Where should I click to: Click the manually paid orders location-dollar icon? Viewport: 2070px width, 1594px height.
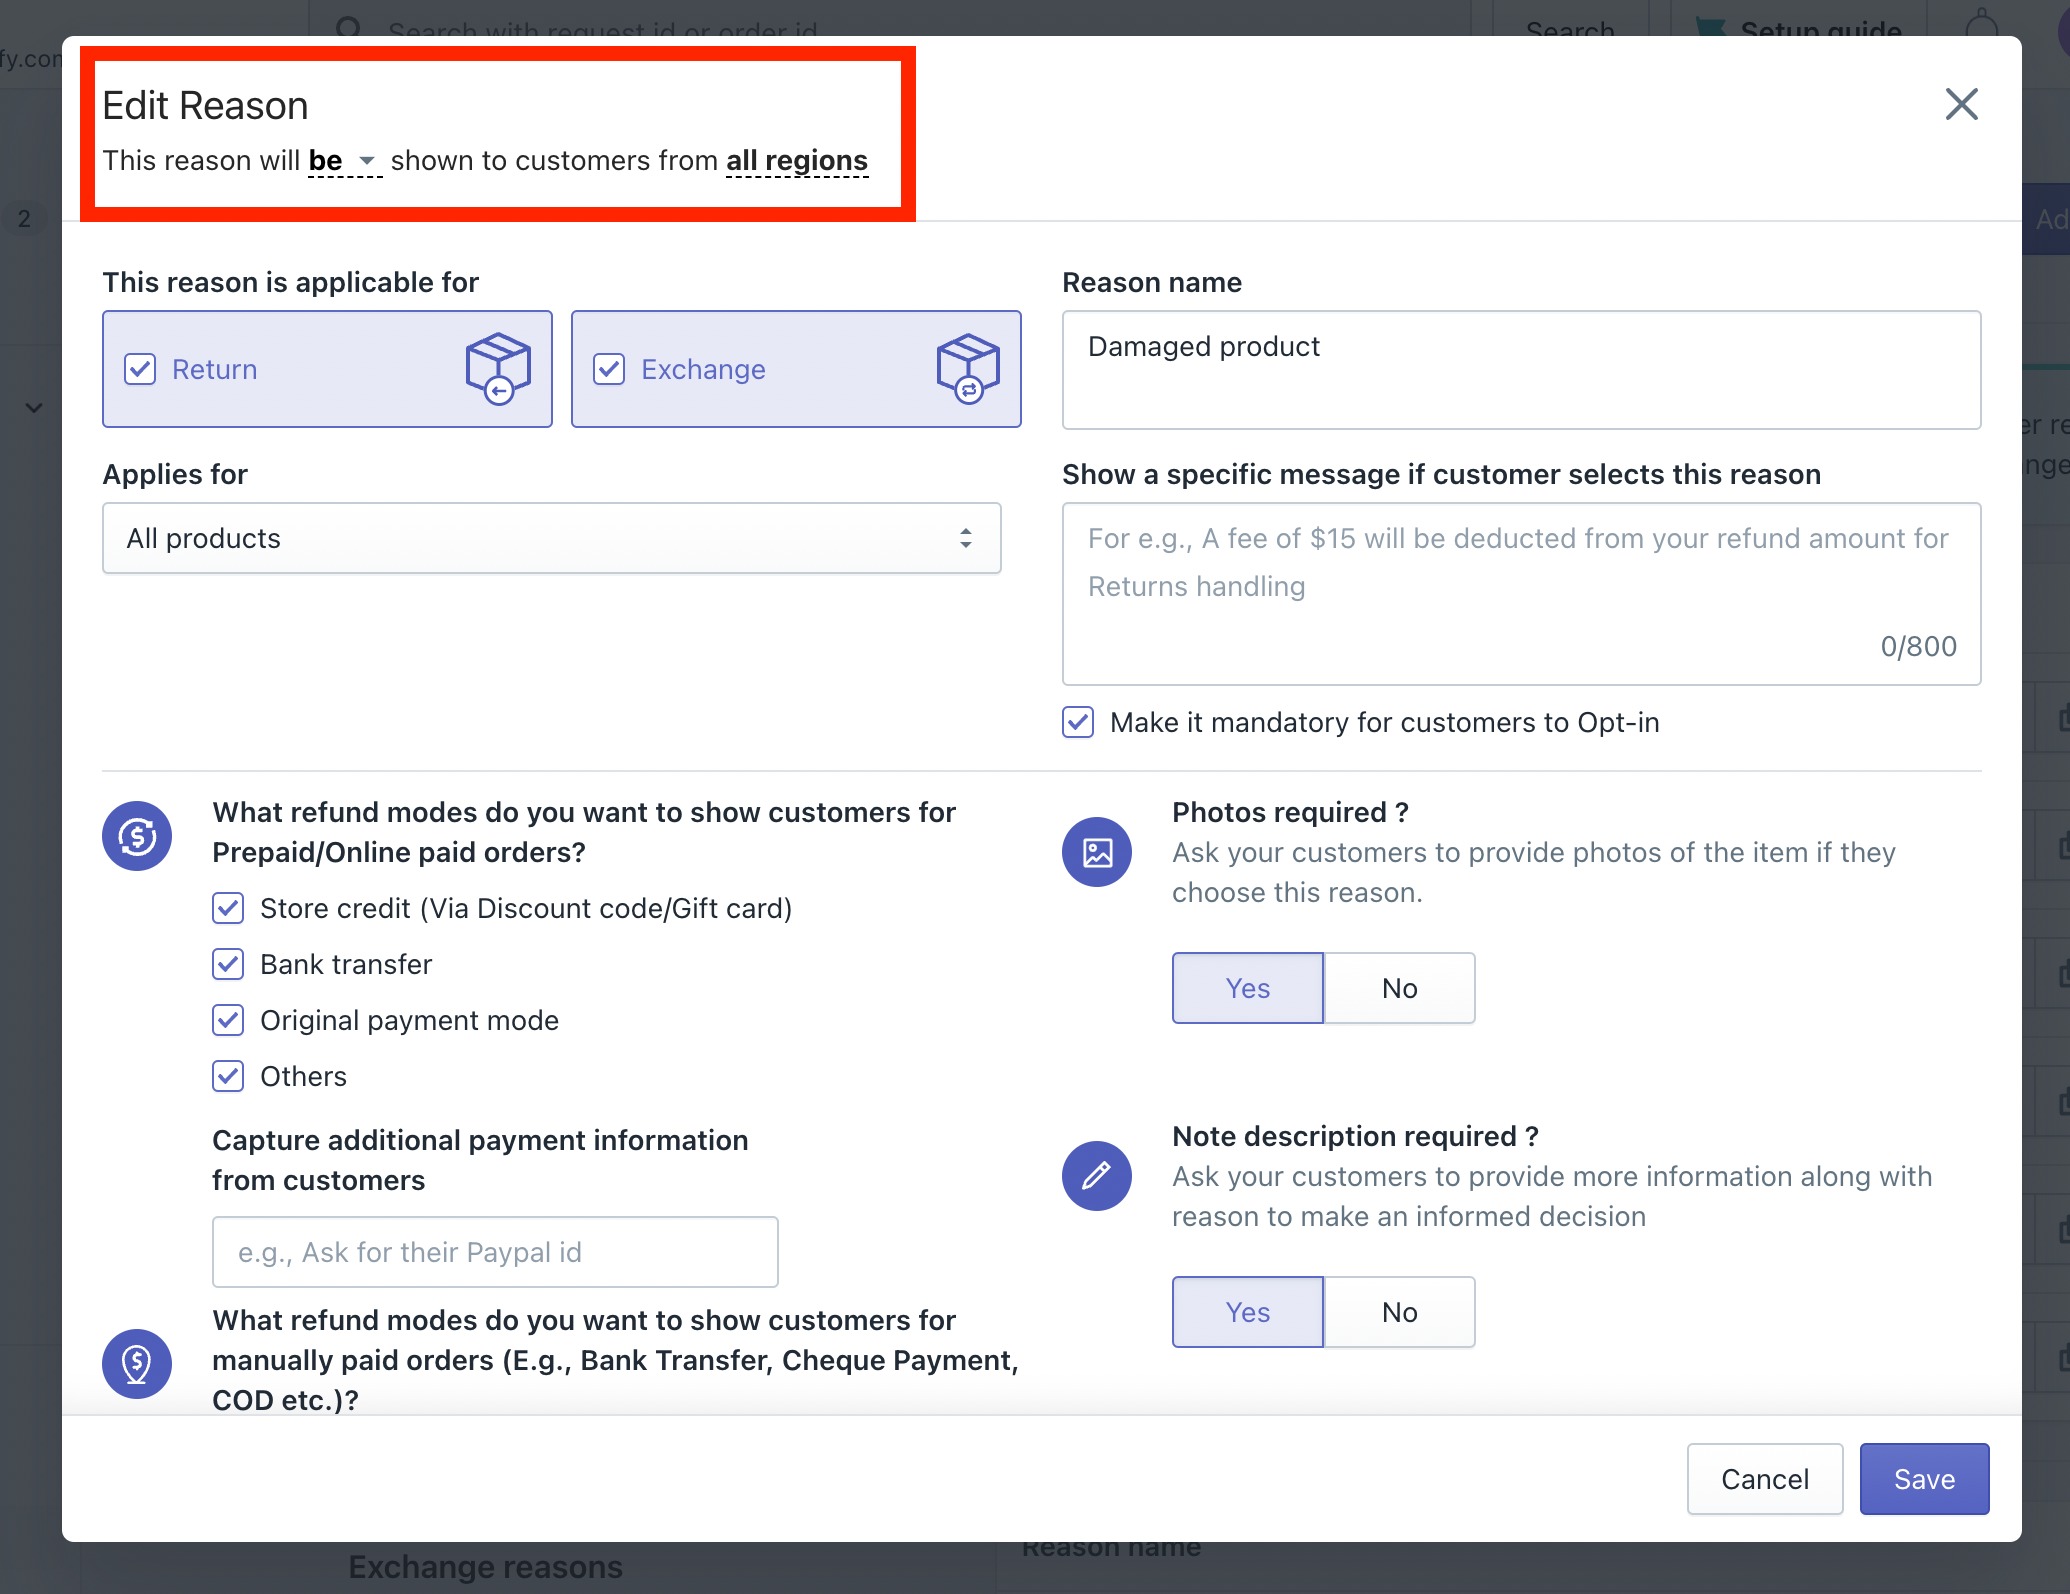click(x=137, y=1363)
